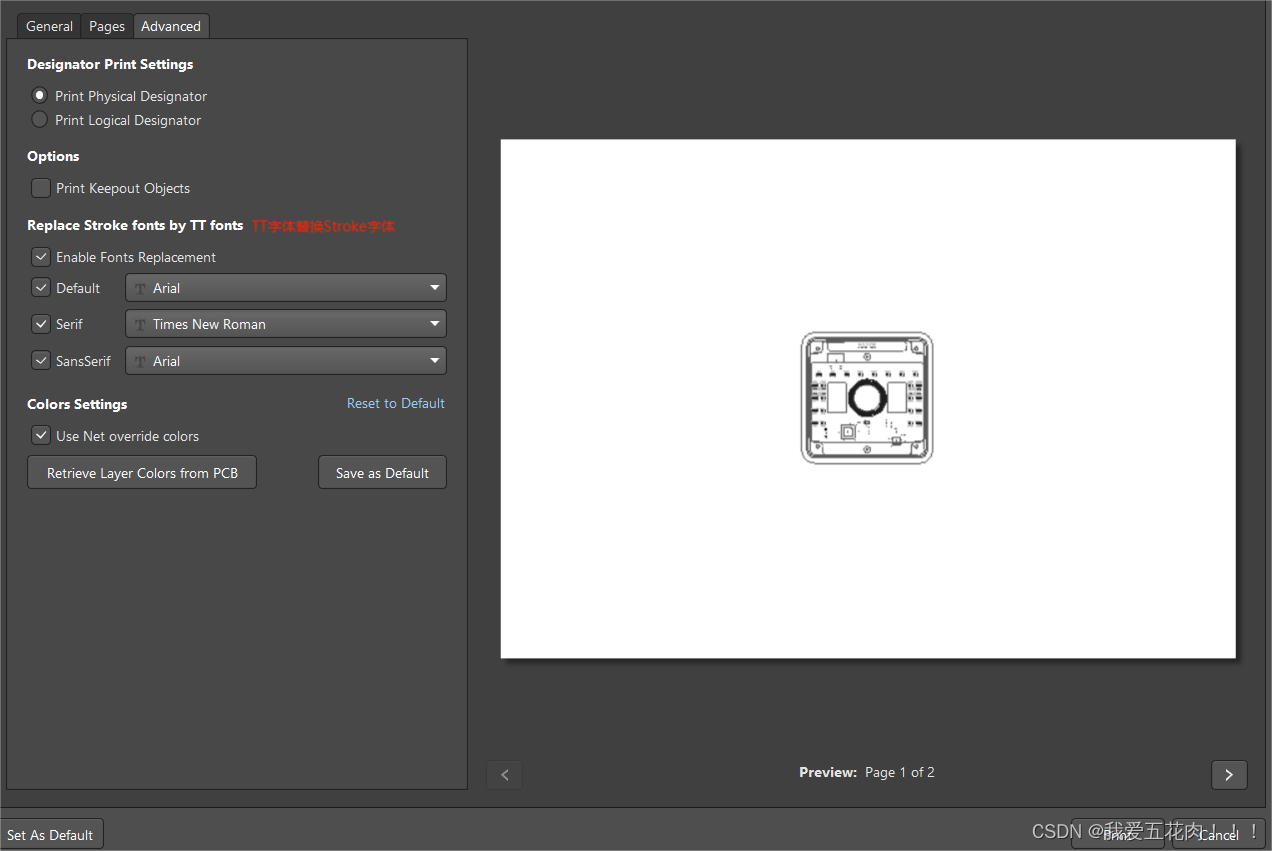Open the Default font Arial dropdown

[286, 288]
